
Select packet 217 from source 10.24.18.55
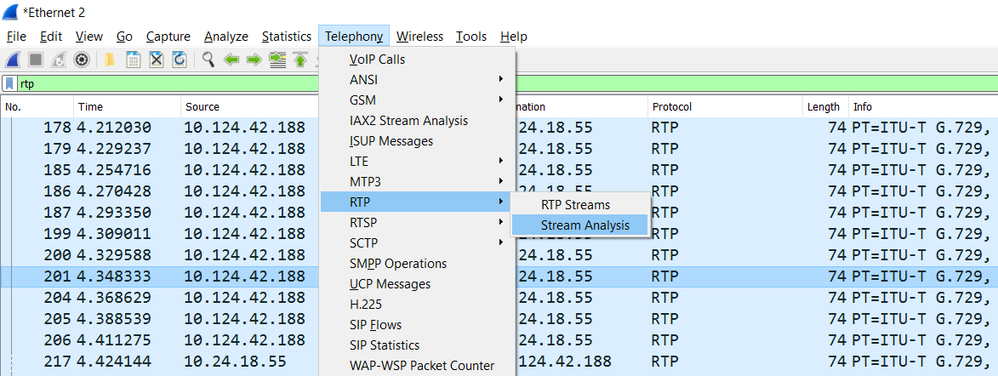coord(499,361)
